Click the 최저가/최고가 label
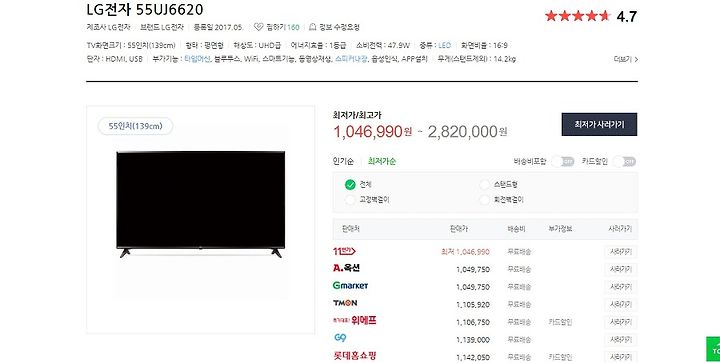Screen dimensions: 720x363 point(357,115)
